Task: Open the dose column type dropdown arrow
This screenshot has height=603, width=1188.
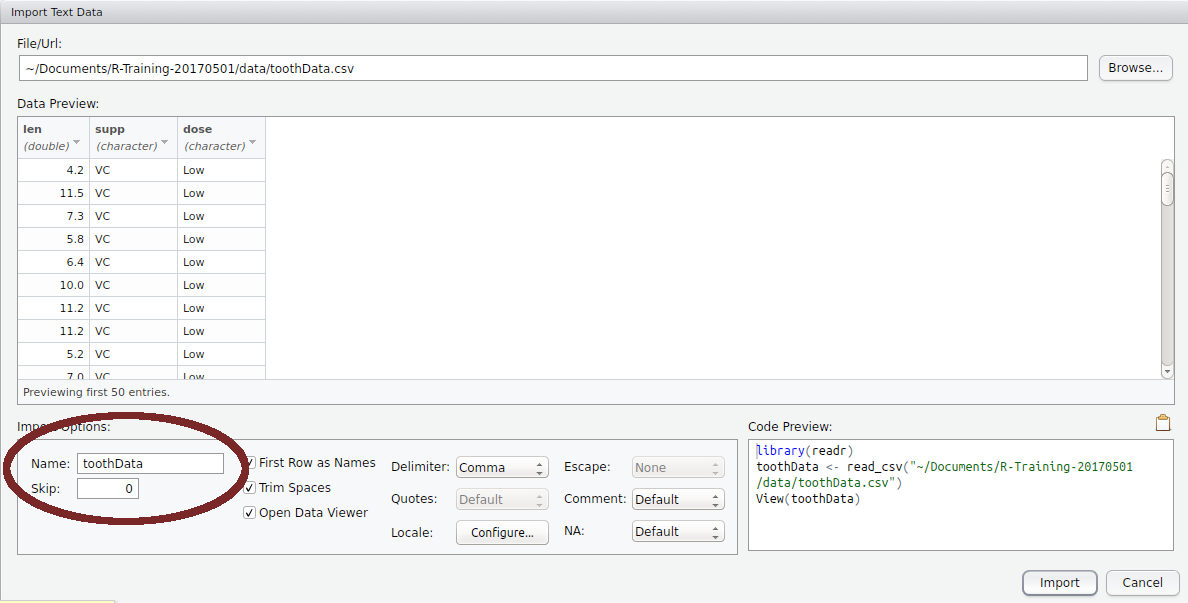Action: coord(253,143)
